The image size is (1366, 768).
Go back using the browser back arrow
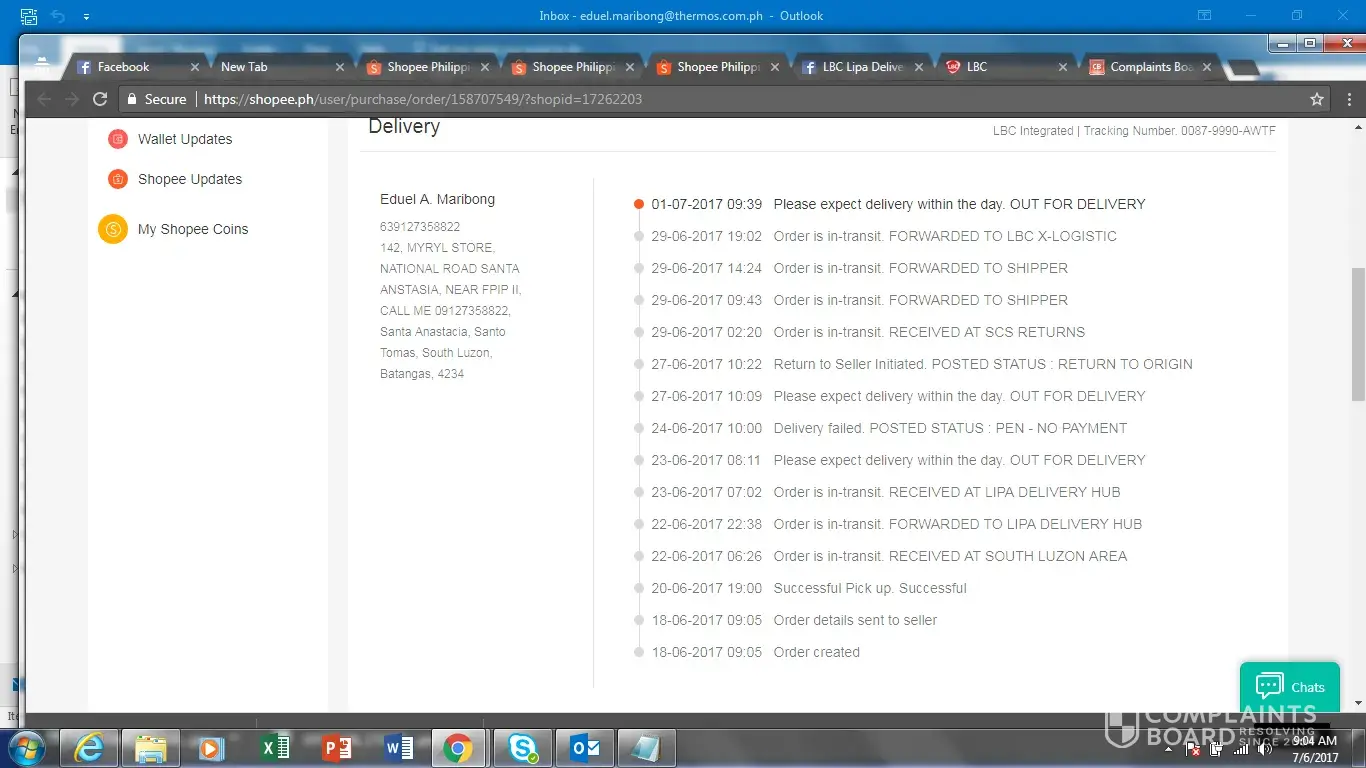pos(44,99)
